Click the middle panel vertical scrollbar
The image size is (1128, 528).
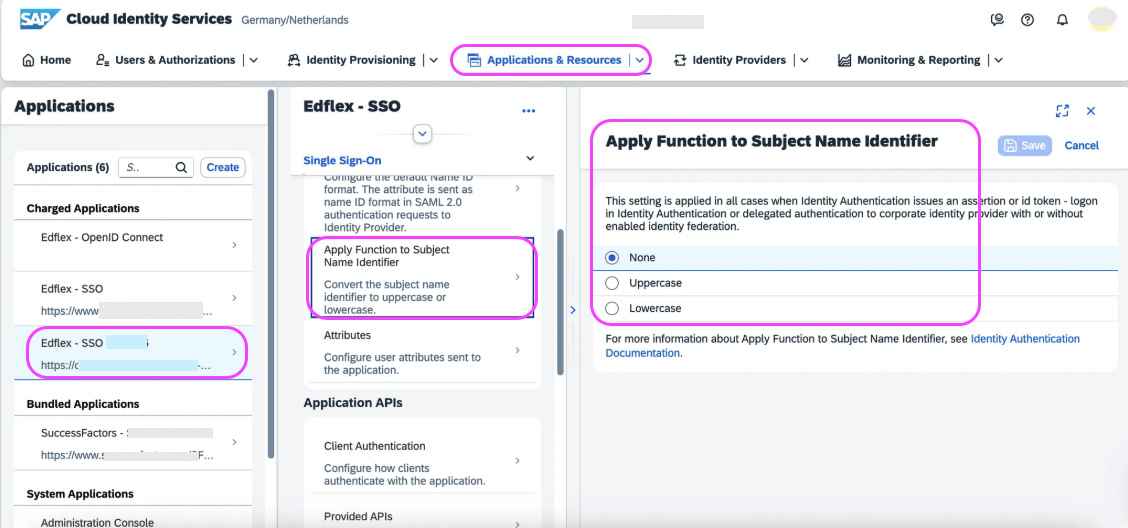pyautogui.click(x=561, y=302)
